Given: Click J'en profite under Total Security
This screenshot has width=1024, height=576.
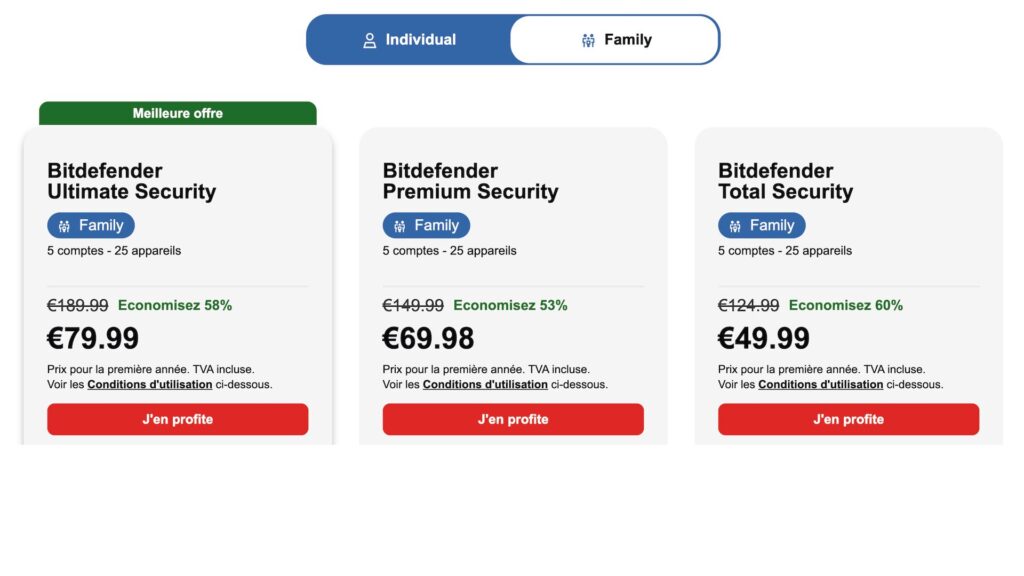Looking at the screenshot, I should click(x=847, y=419).
